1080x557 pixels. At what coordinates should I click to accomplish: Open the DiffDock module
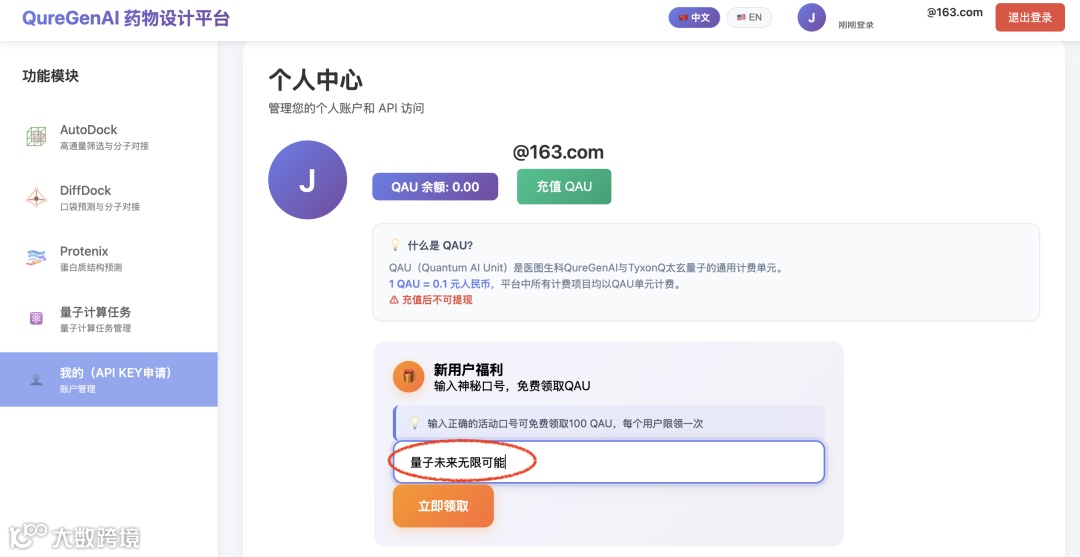coord(109,198)
